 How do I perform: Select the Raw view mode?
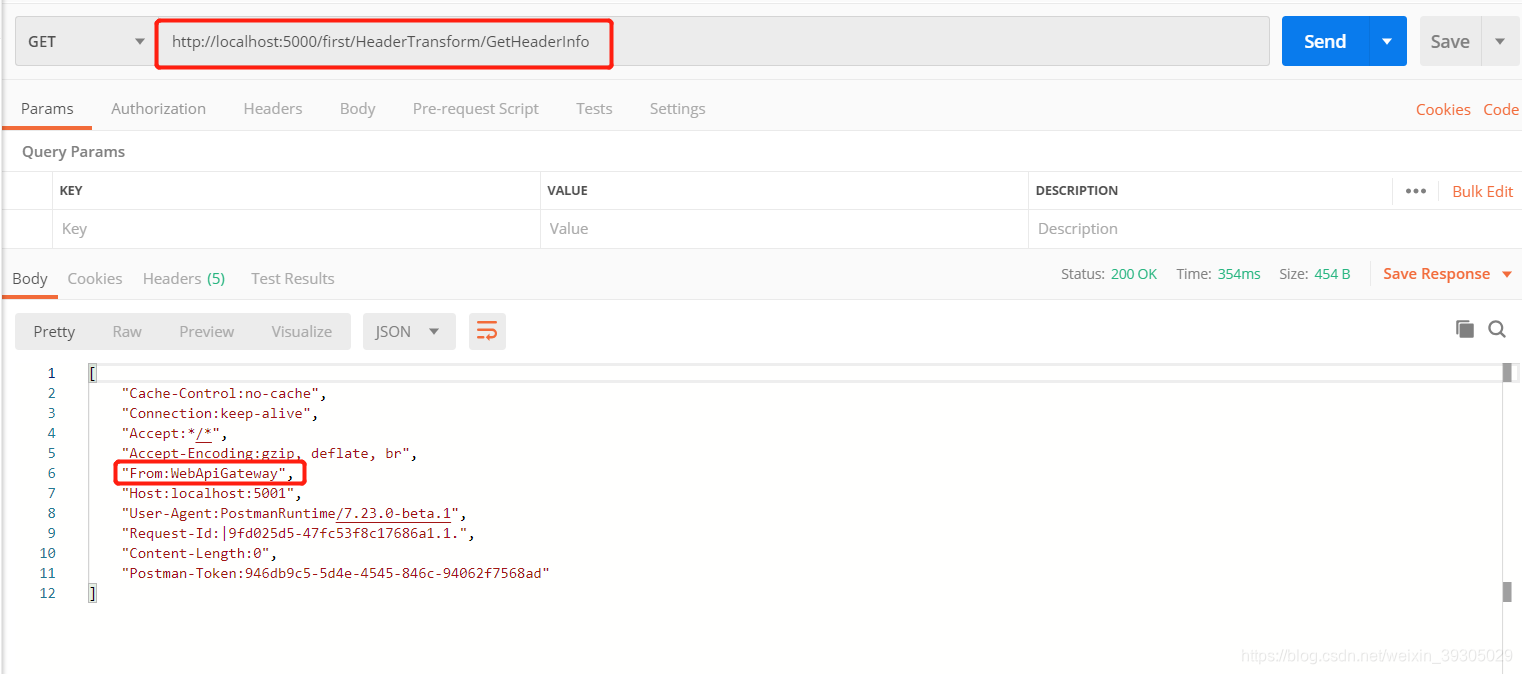[127, 331]
